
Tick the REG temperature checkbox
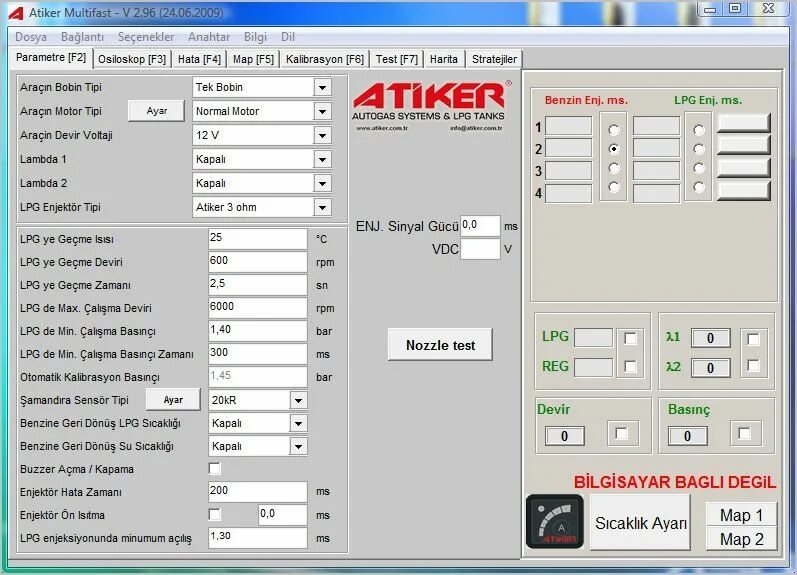[630, 366]
